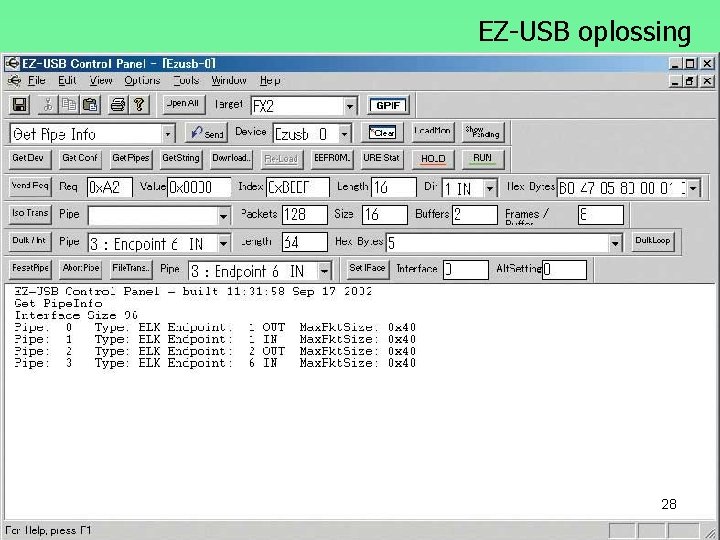Click the Send button
The width and height of the screenshot is (720, 540).
tap(207, 133)
